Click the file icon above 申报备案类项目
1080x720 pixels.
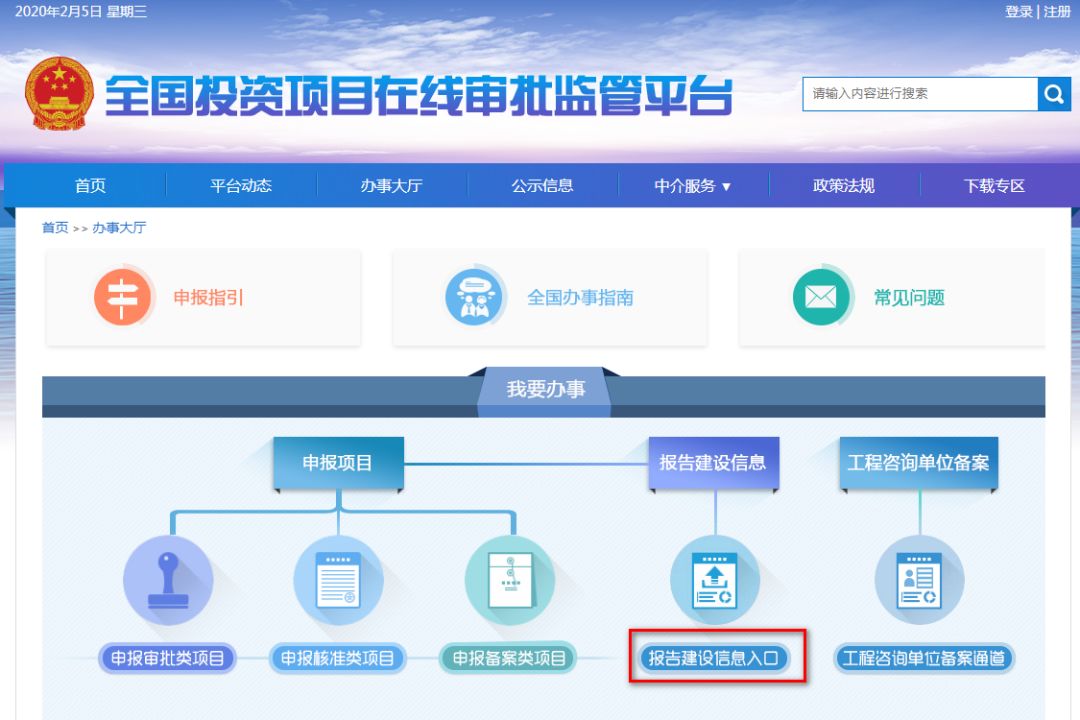coord(509,581)
